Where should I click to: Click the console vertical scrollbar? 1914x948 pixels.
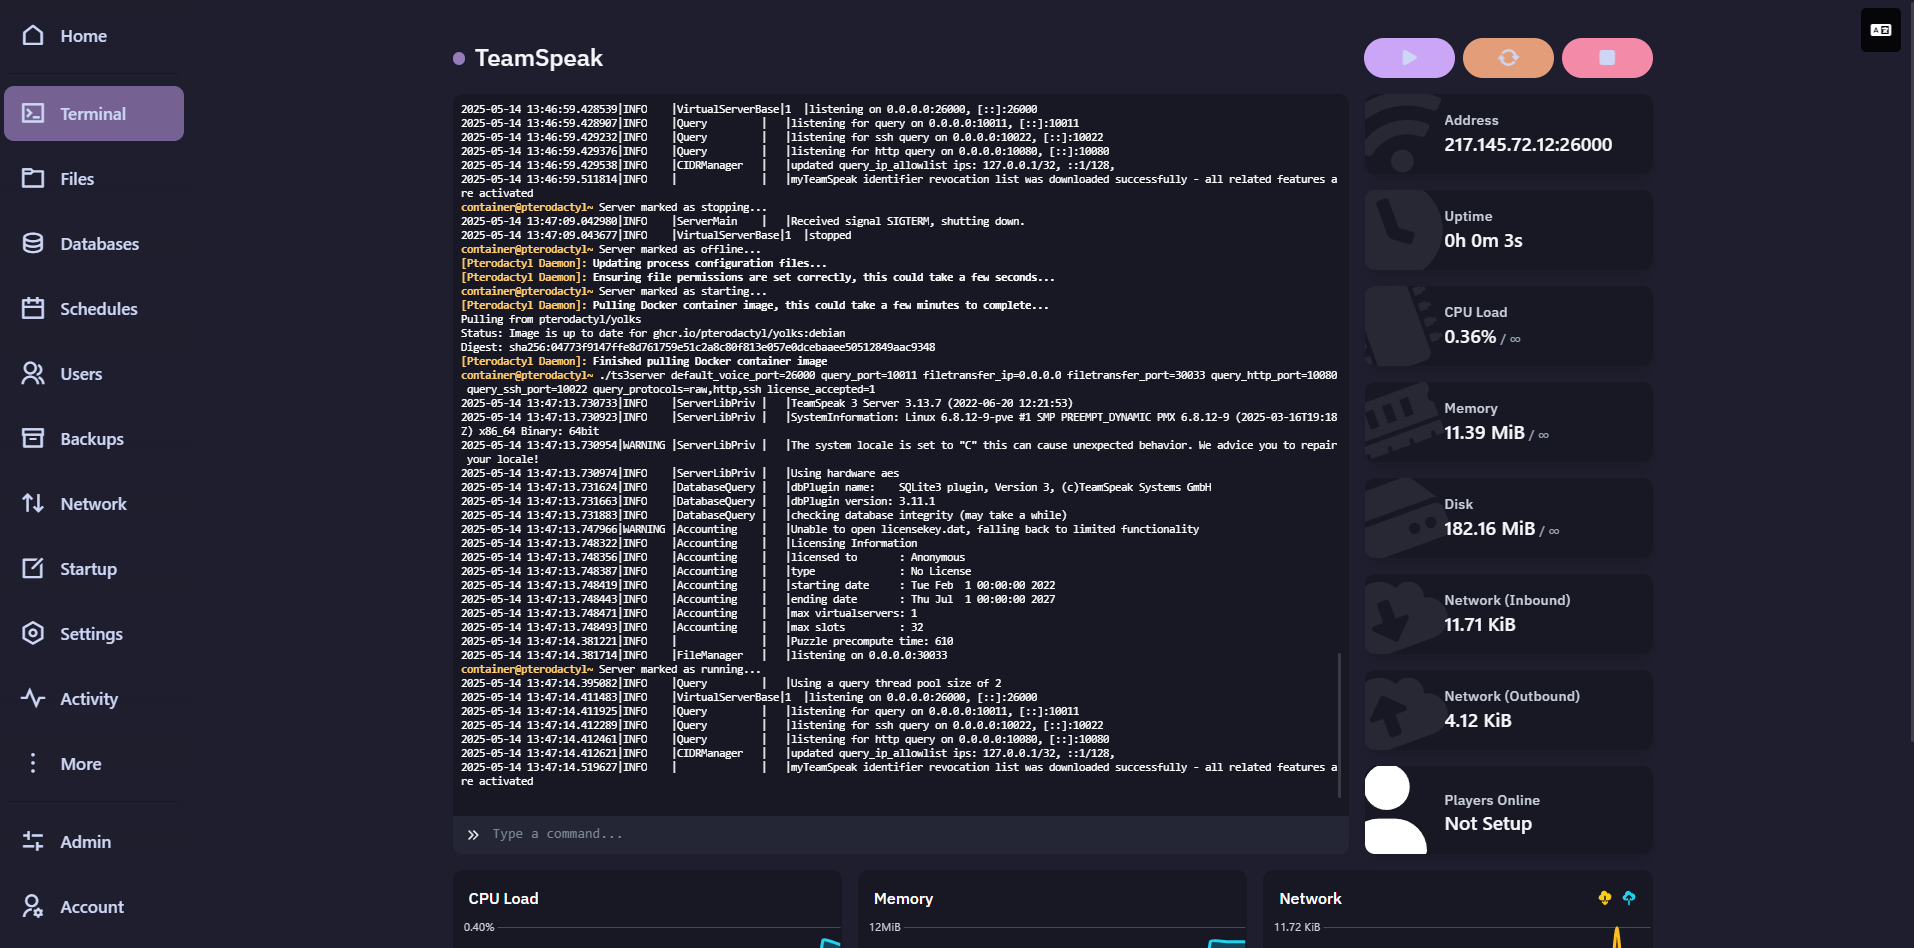(1339, 725)
